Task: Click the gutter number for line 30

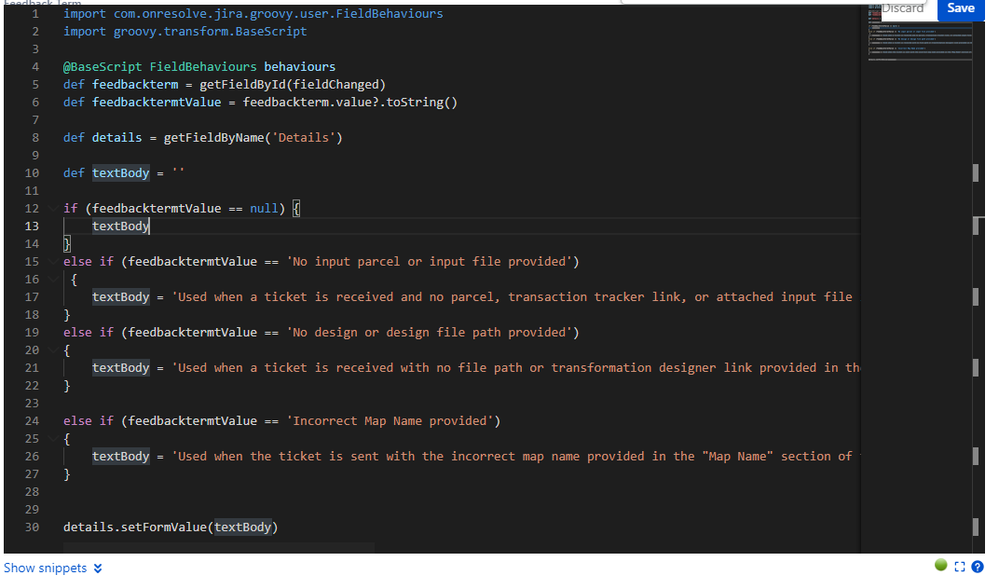Action: (31, 527)
